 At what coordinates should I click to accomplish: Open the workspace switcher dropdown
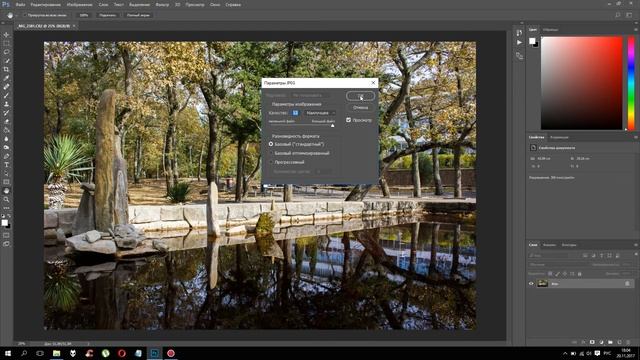(629, 15)
